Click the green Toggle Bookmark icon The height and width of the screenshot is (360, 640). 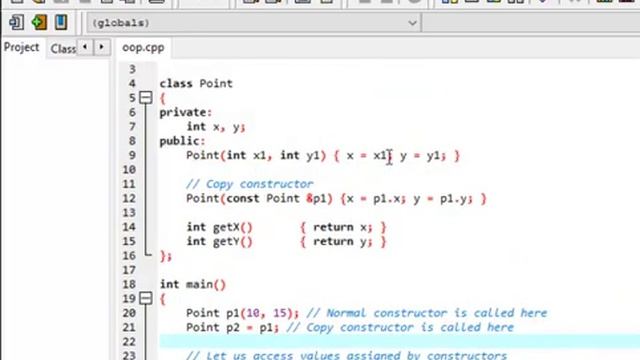pyautogui.click(x=39, y=22)
